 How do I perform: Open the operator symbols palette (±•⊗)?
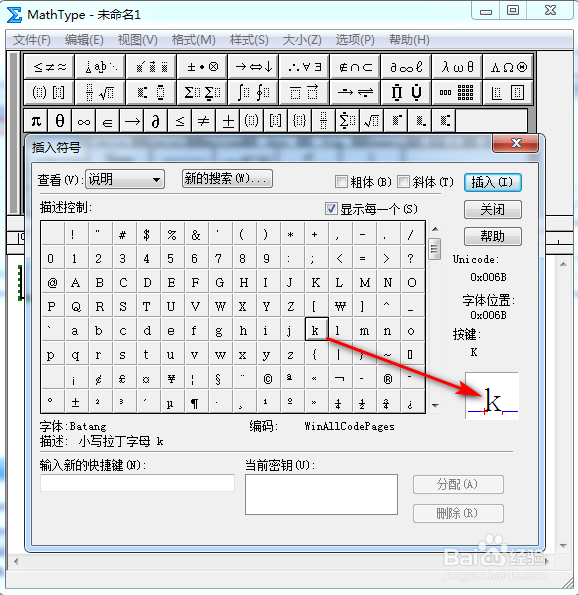tap(202, 67)
